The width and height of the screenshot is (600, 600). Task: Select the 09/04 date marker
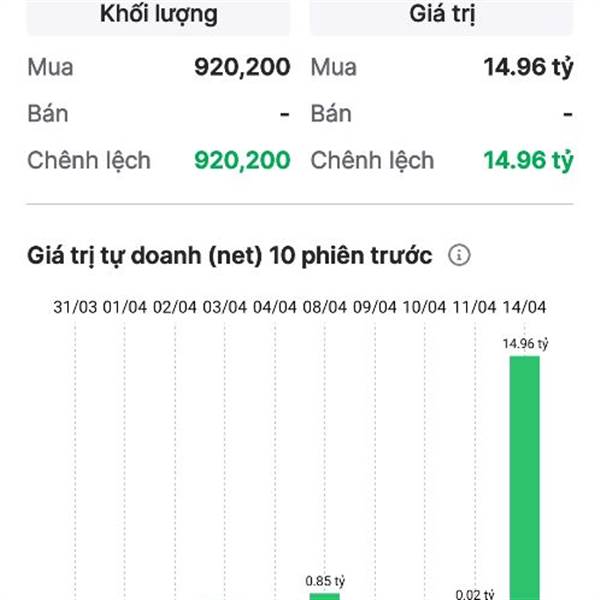point(375,307)
